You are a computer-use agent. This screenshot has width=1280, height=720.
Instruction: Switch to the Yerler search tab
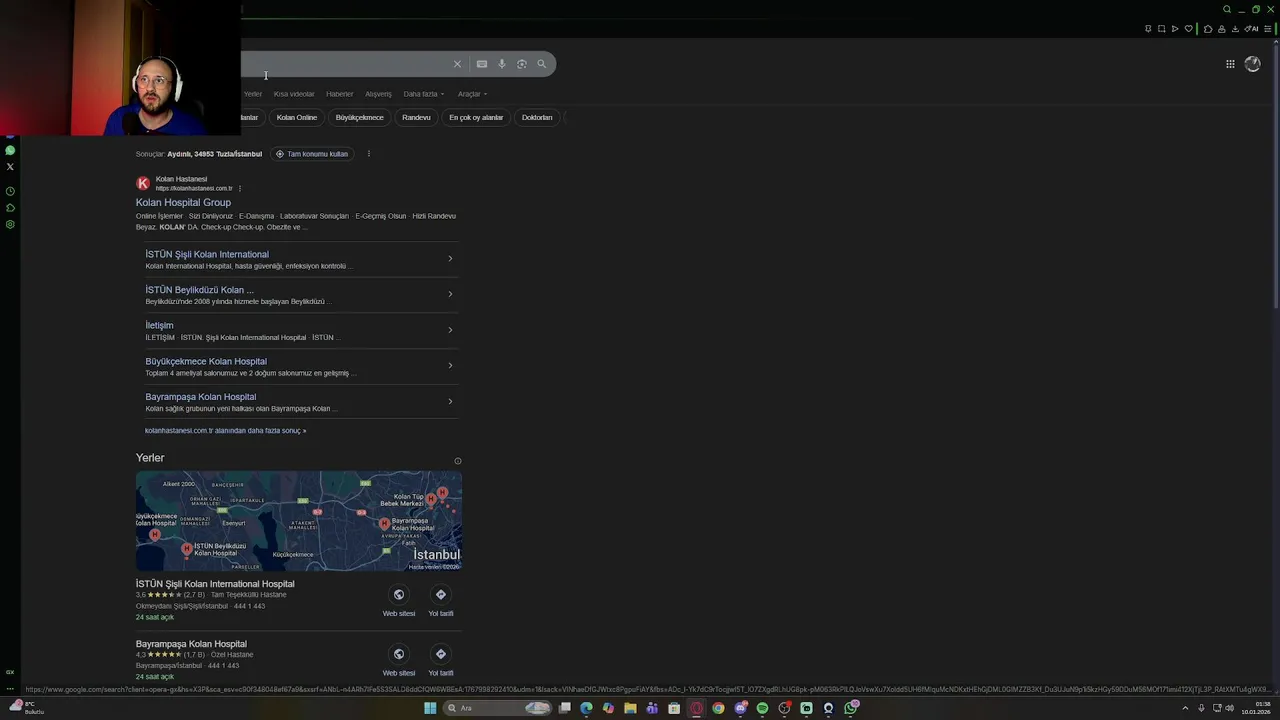253,94
